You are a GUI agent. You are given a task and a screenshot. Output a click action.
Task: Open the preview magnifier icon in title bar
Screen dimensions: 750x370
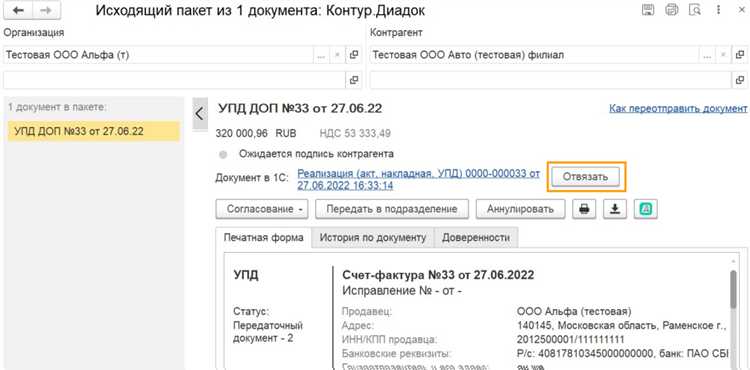click(695, 10)
